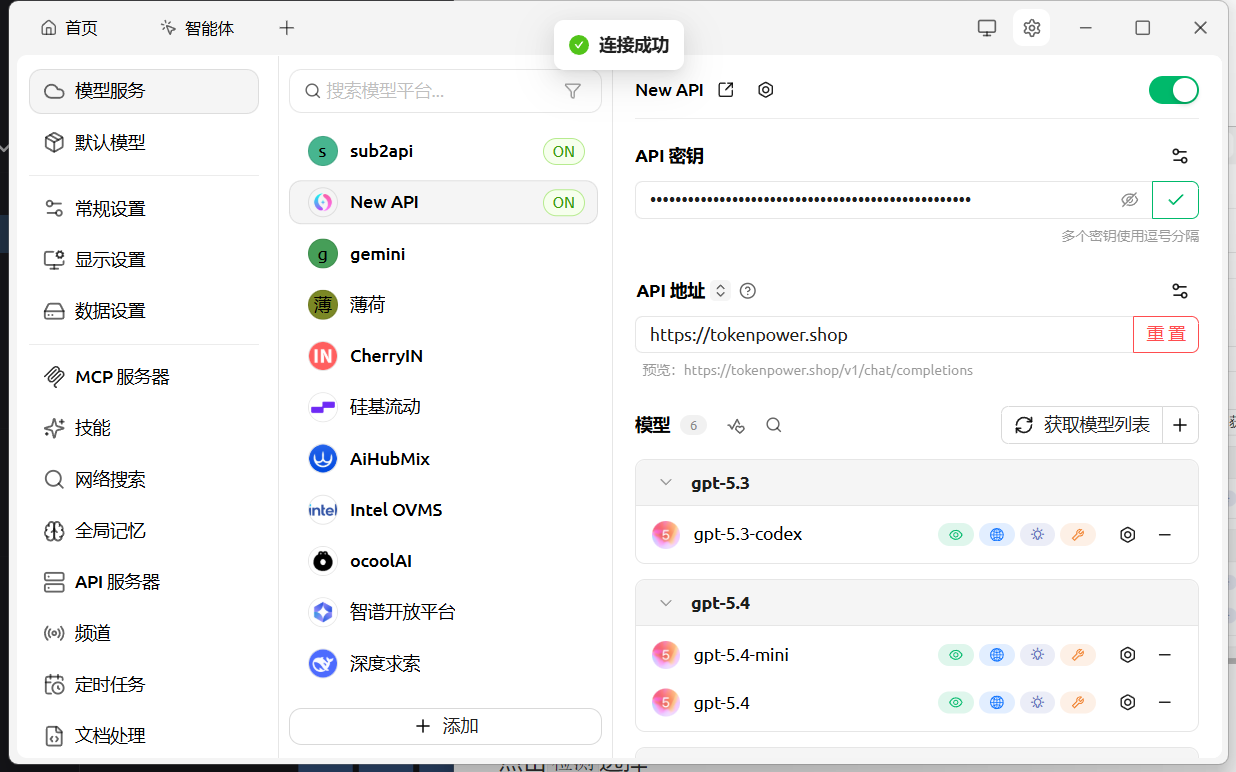Open settings for gpt-5.4-mini model

coord(1128,655)
